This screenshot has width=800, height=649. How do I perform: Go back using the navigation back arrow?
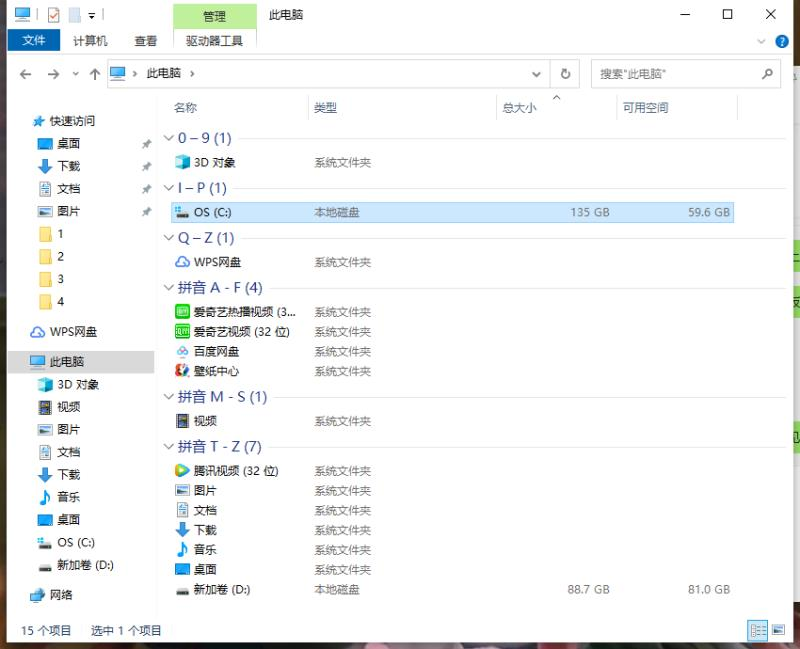tap(26, 73)
